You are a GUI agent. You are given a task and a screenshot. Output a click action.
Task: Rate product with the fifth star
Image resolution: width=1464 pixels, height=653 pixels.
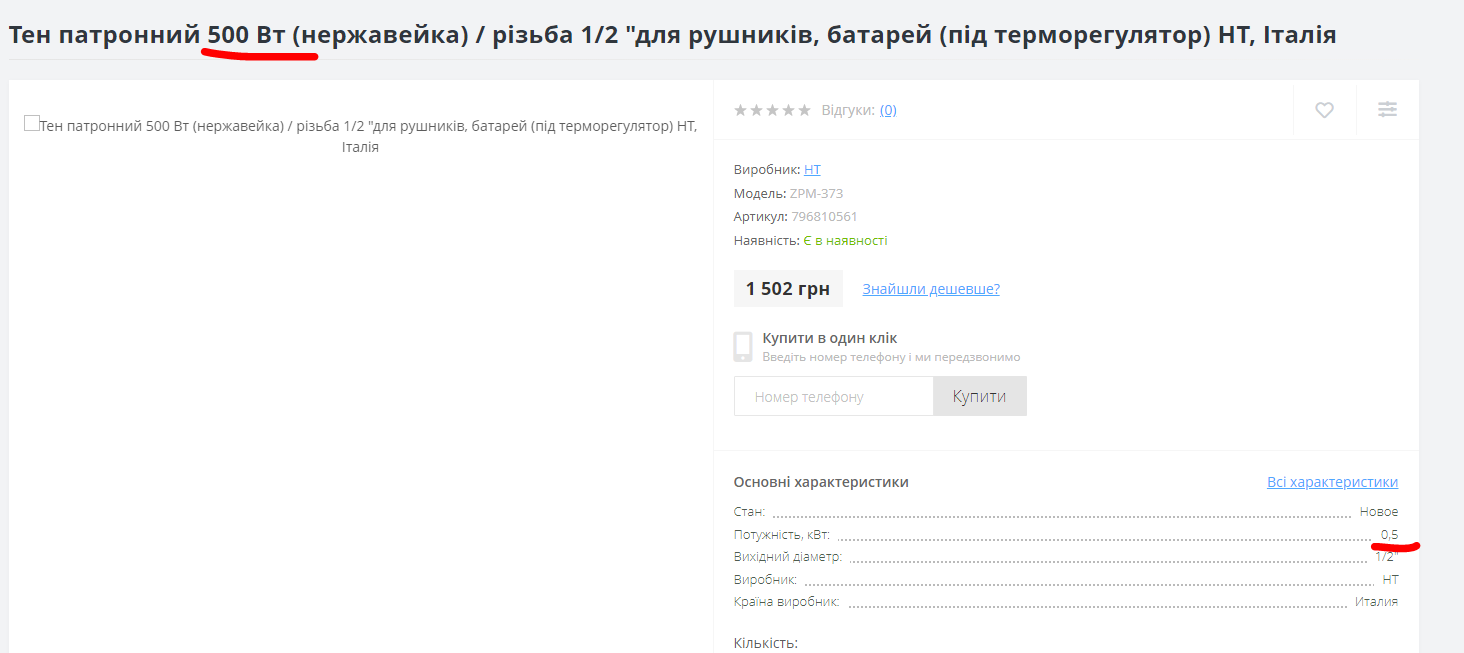pos(804,110)
